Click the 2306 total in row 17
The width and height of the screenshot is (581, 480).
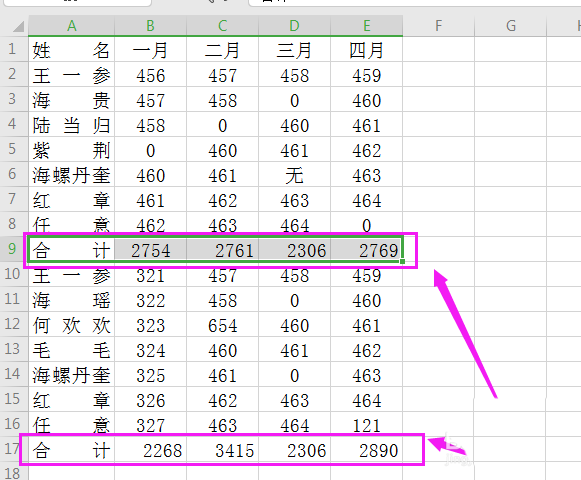click(294, 450)
